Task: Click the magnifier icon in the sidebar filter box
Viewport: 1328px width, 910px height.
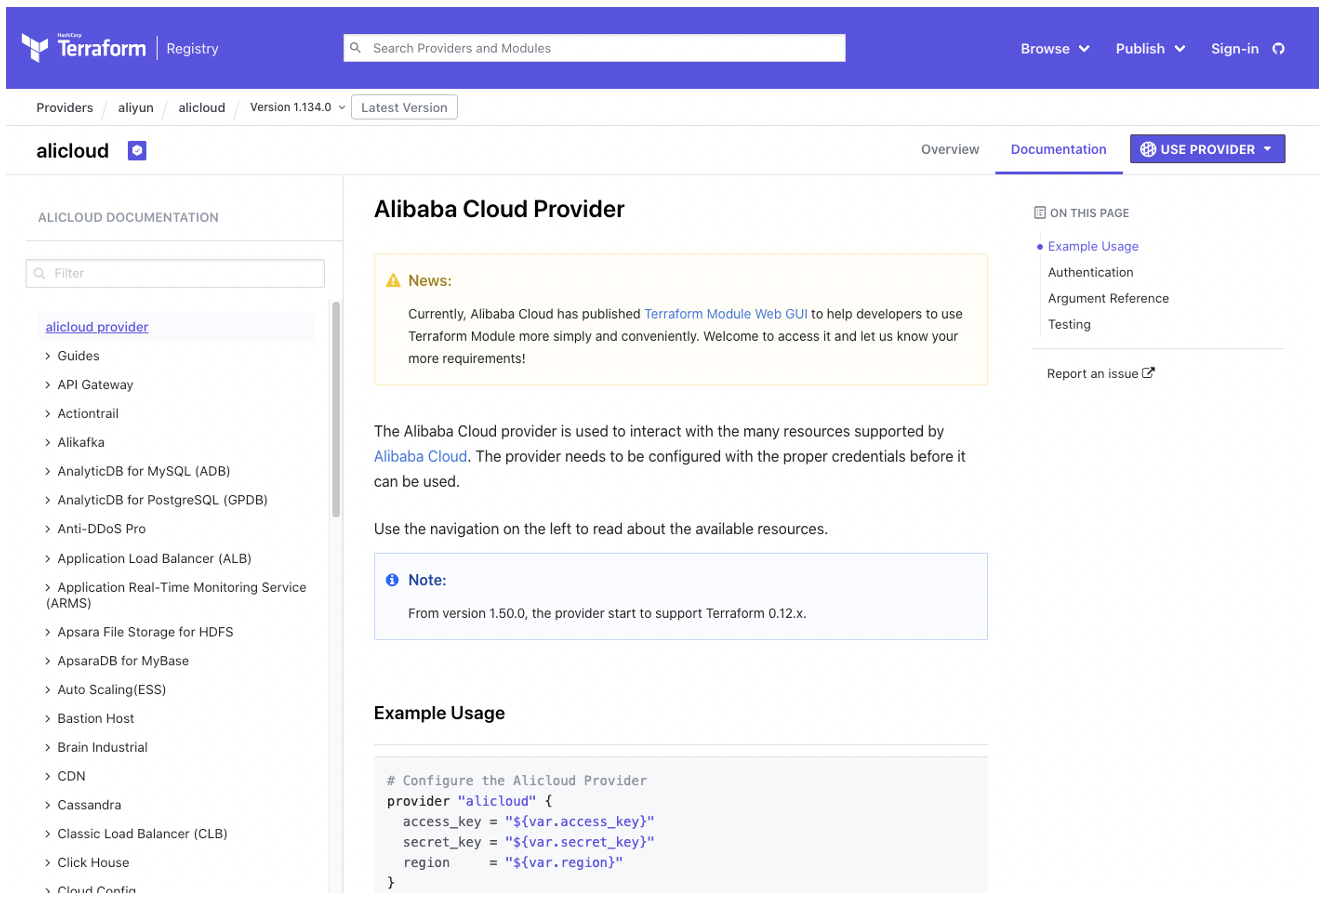Action: [x=38, y=272]
